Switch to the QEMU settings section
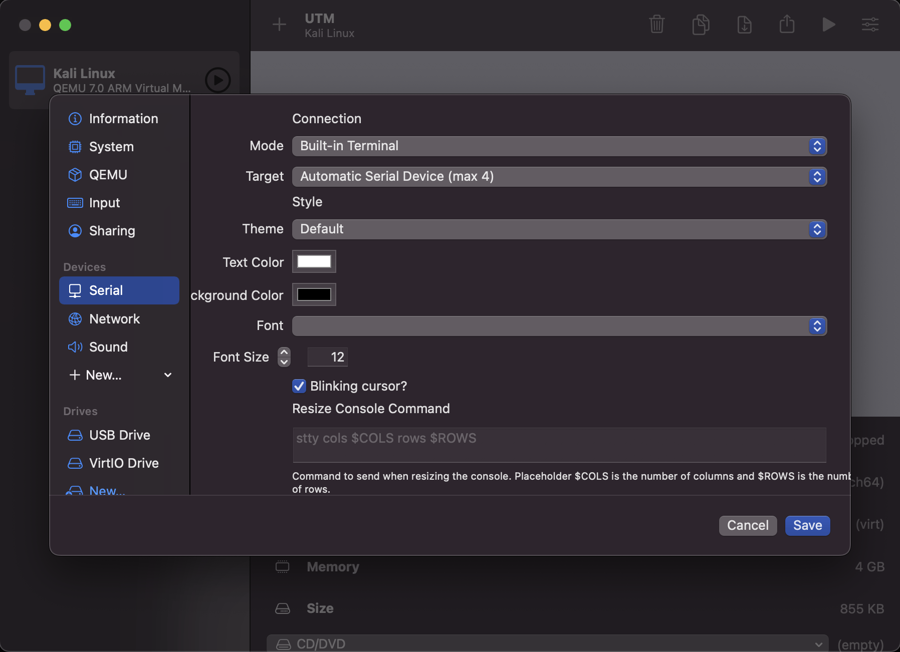Image resolution: width=900 pixels, height=652 pixels. click(x=108, y=175)
